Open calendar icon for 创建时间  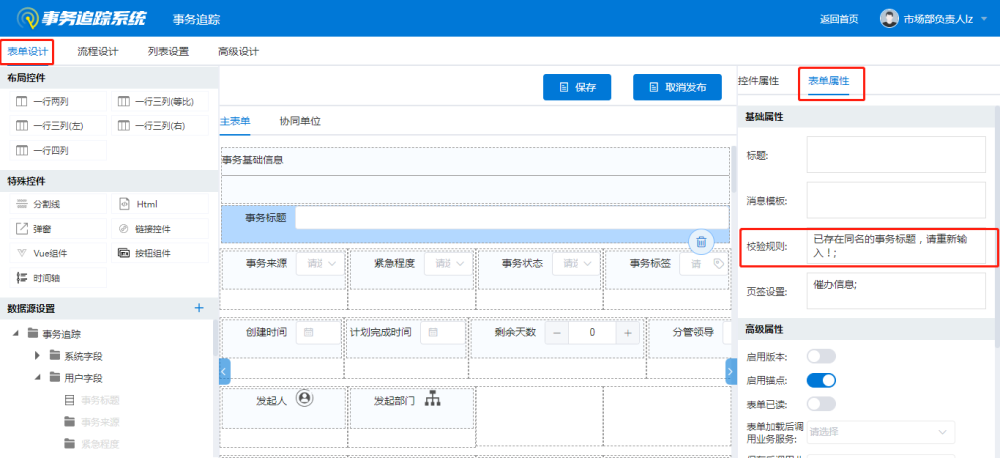[x=307, y=332]
